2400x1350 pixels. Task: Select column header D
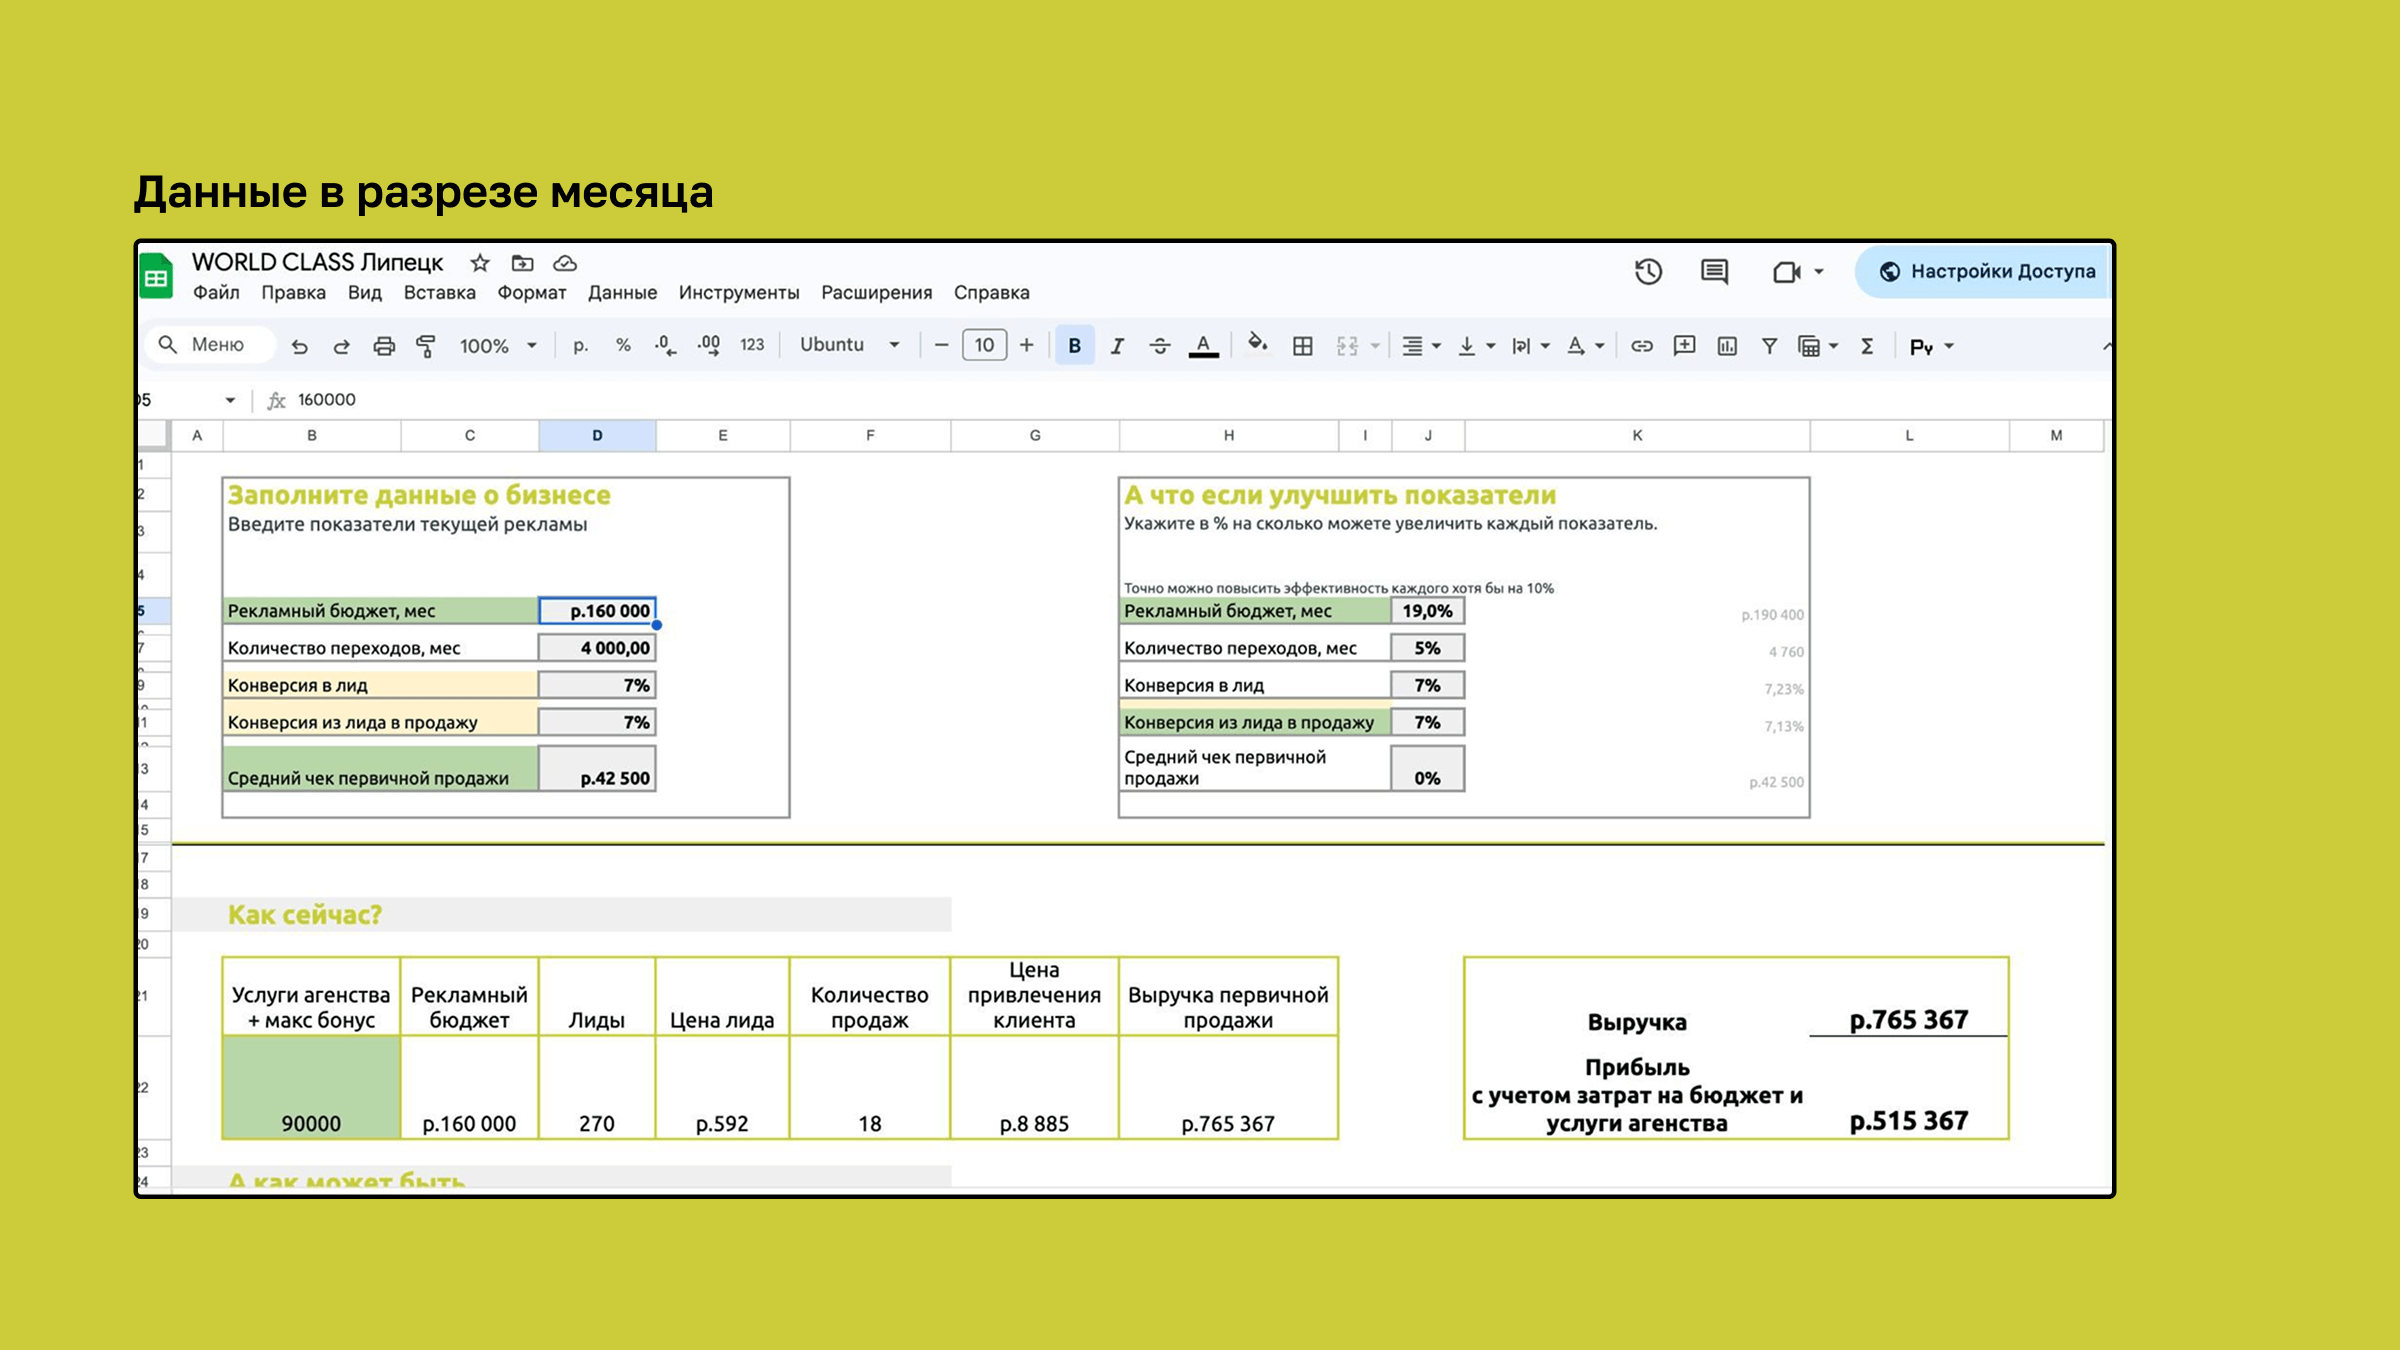597,435
